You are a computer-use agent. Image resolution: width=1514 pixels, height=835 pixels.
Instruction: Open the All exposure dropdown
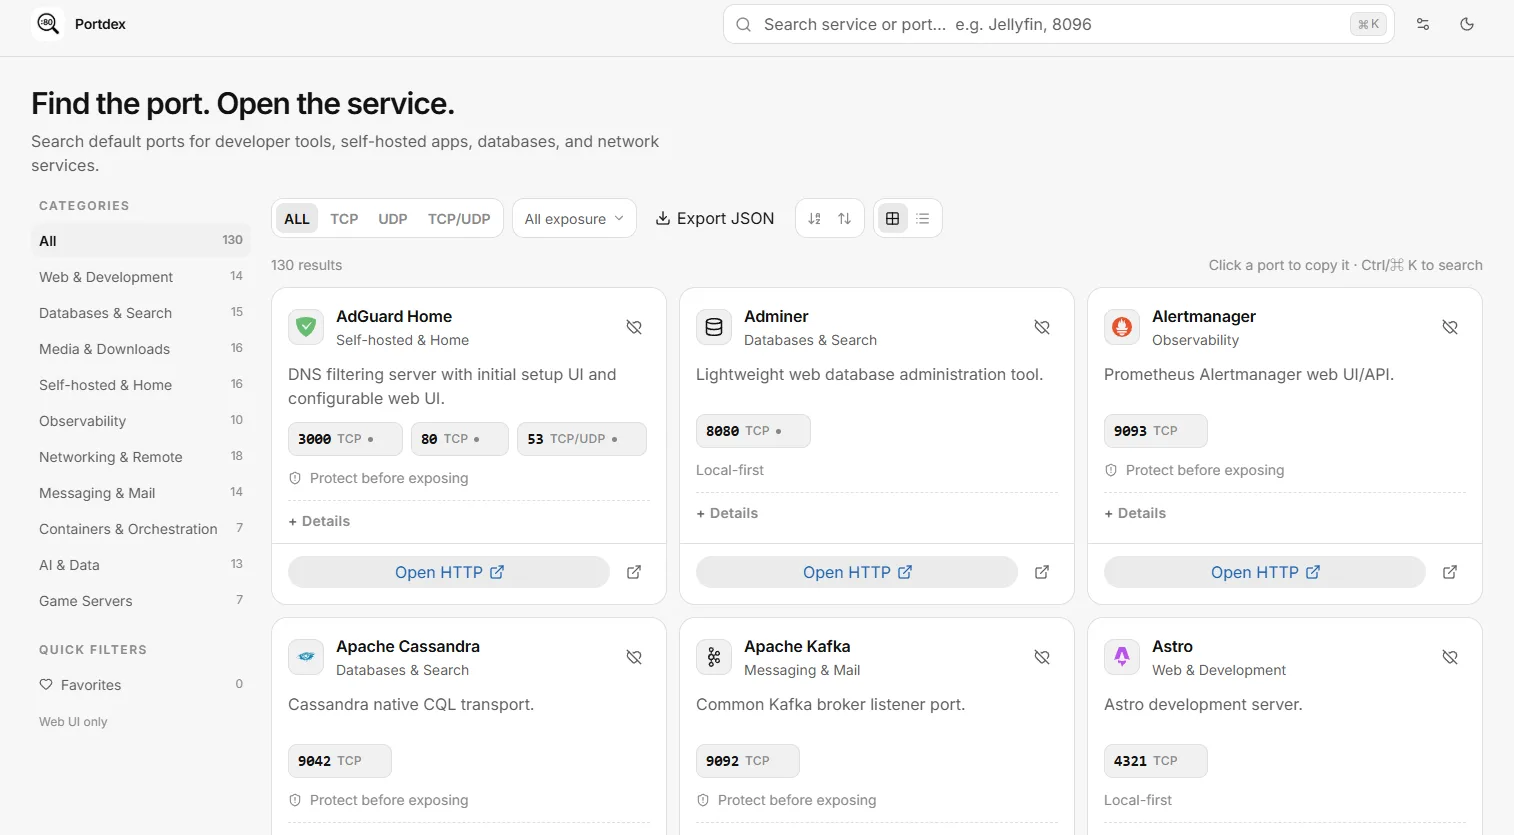pos(574,218)
